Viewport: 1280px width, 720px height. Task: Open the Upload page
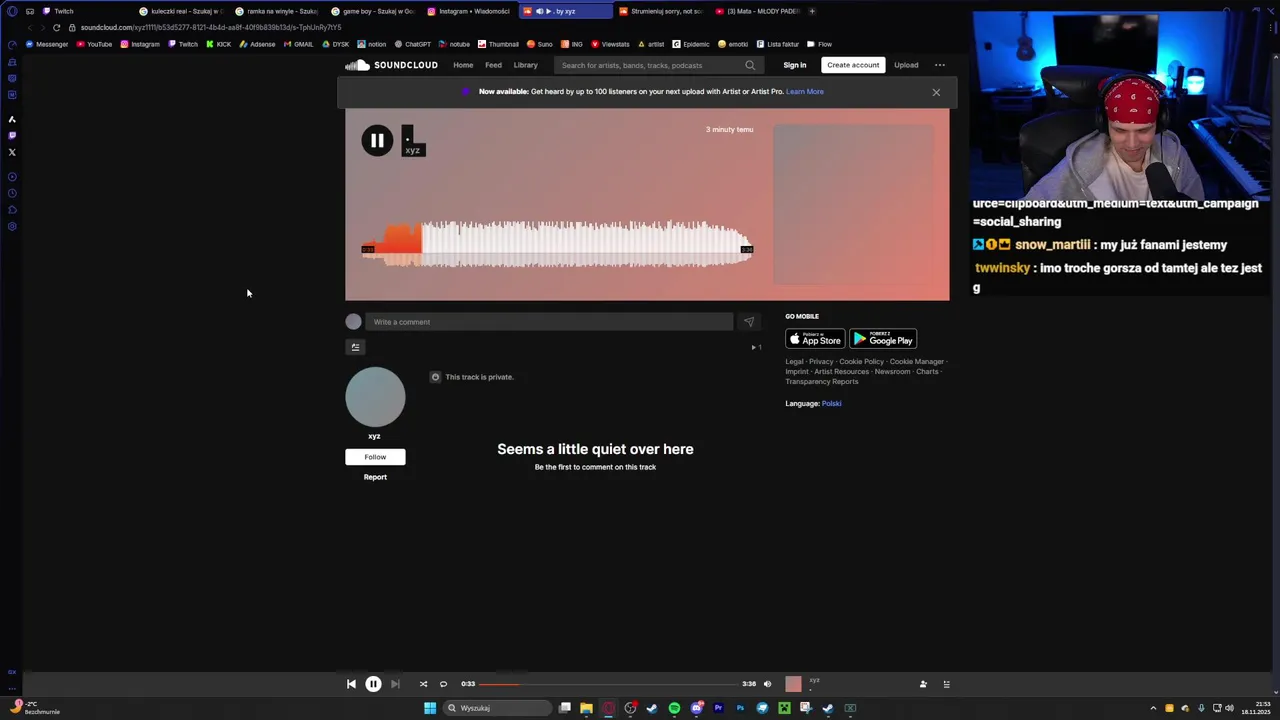tap(906, 65)
